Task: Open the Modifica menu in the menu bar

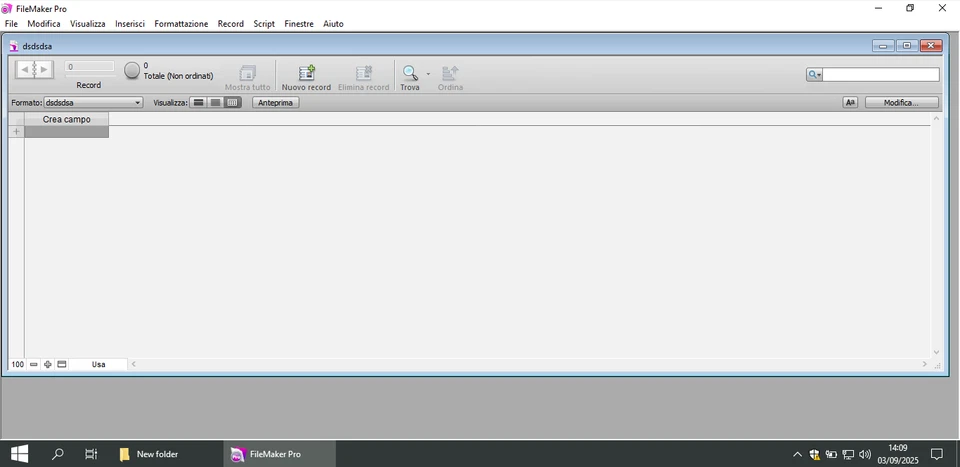Action: point(44,24)
